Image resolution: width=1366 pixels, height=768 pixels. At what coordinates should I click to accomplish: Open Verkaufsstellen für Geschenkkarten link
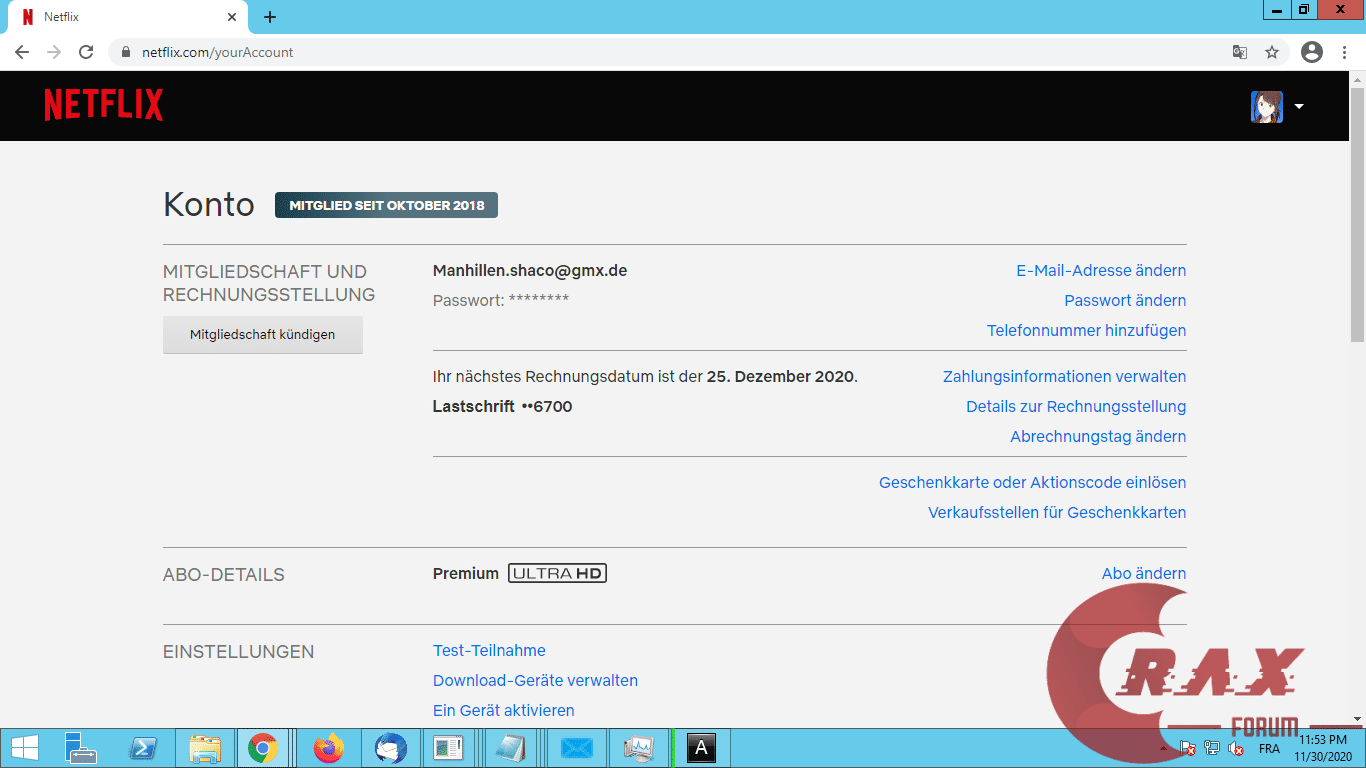coord(1057,512)
